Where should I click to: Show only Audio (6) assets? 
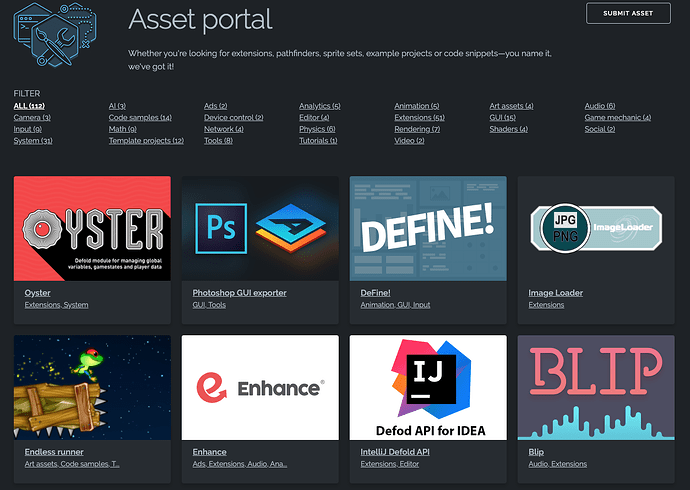coord(600,106)
